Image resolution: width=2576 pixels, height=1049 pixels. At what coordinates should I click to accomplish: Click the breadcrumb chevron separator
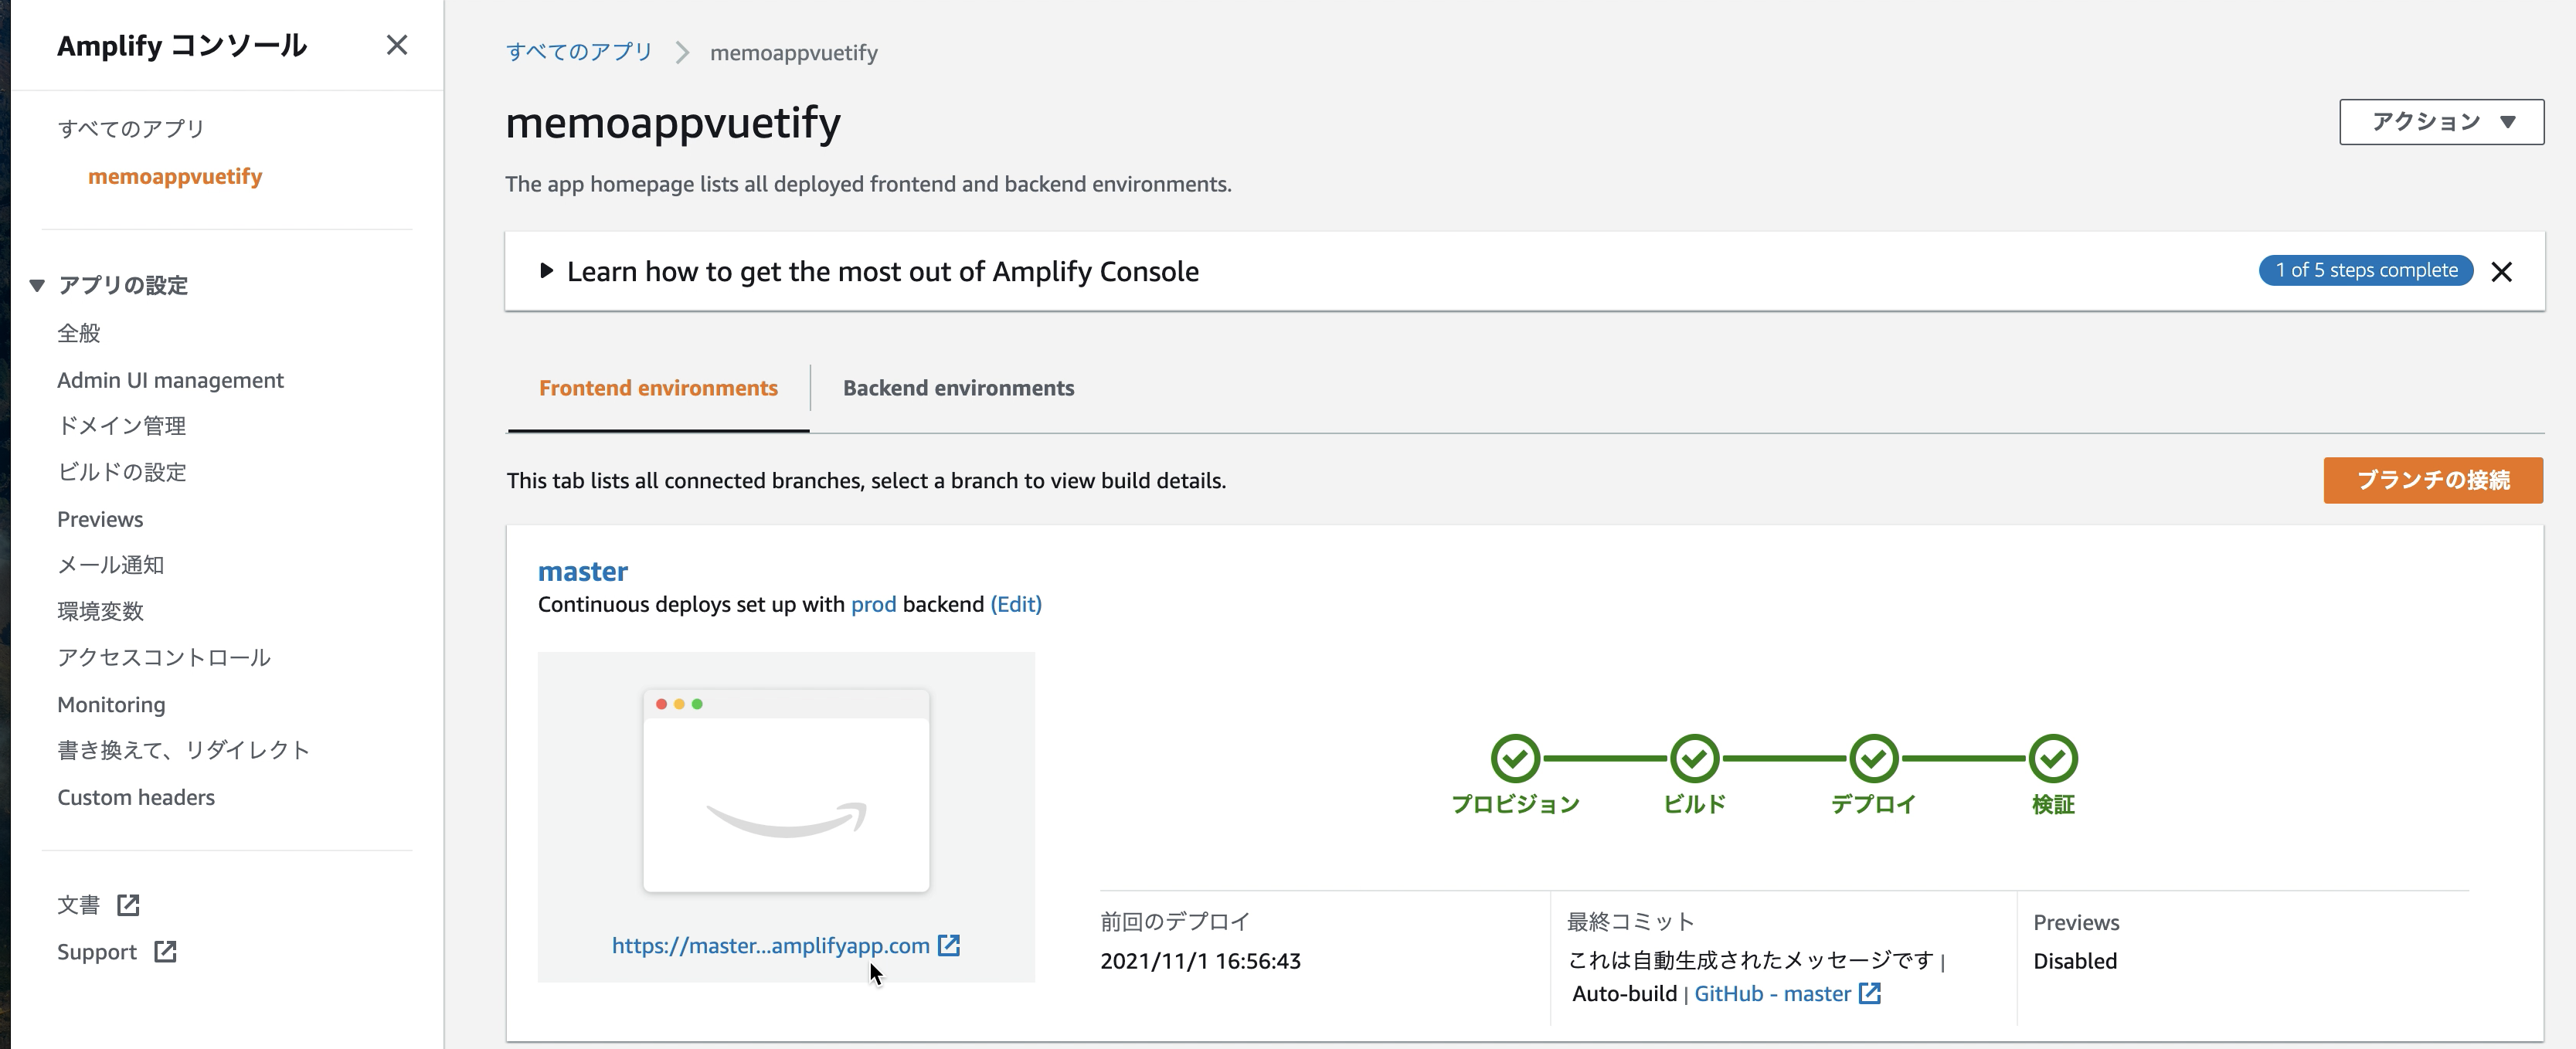[x=682, y=52]
